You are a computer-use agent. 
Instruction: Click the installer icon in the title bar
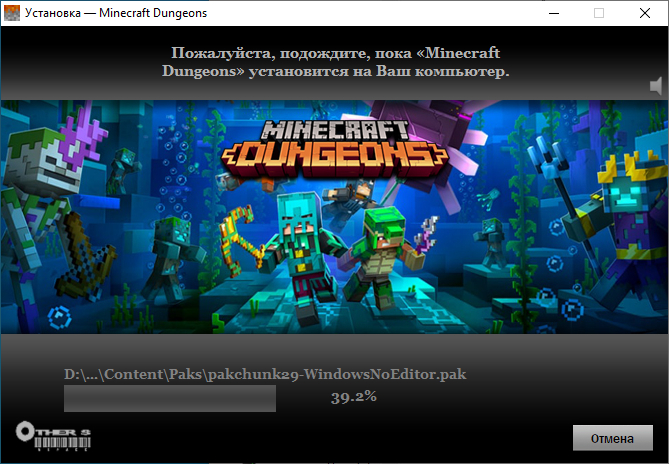(14, 13)
